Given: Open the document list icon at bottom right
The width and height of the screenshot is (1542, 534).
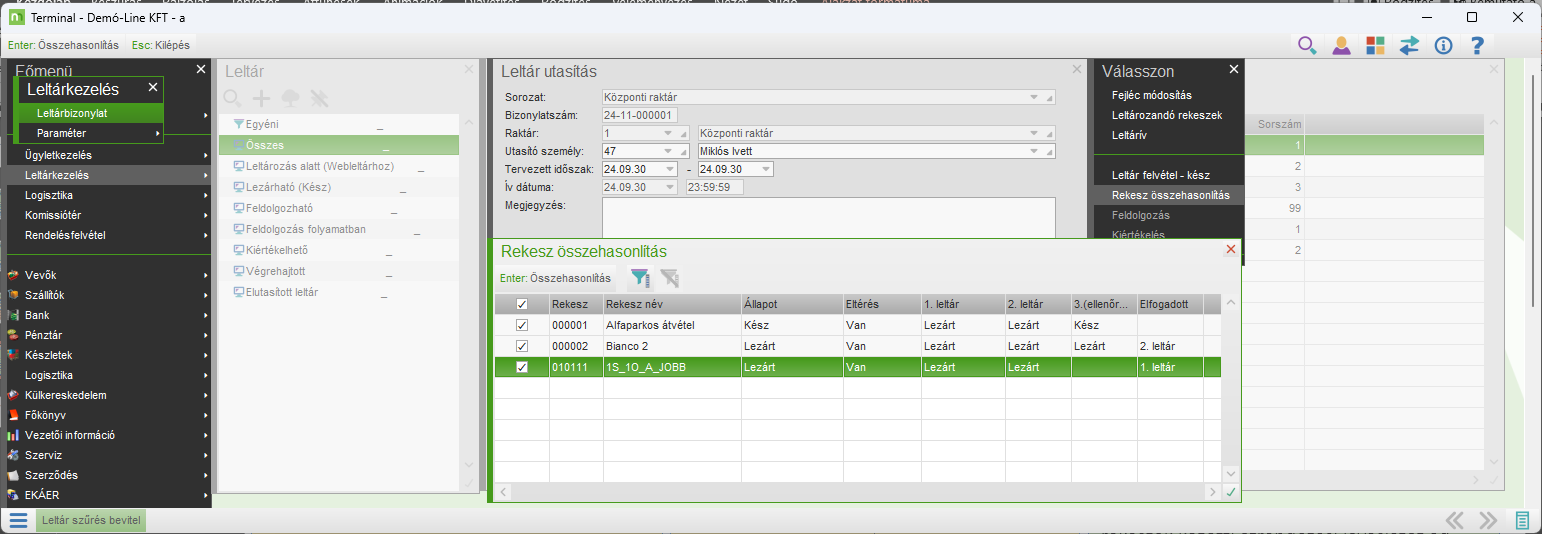Looking at the screenshot, I should 1523,520.
